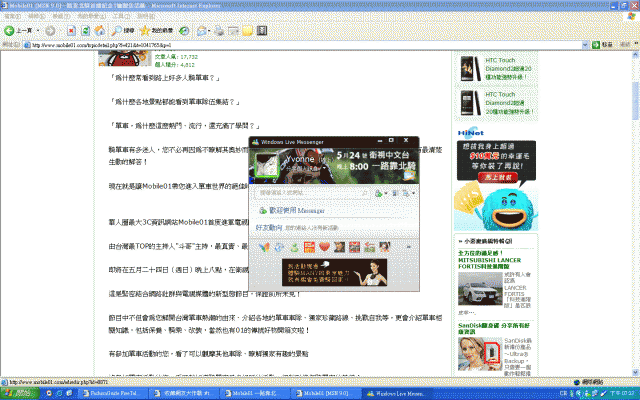Click the man portrait tab icon
Image resolution: width=640 pixels, height=400 pixels.
pos(340,247)
